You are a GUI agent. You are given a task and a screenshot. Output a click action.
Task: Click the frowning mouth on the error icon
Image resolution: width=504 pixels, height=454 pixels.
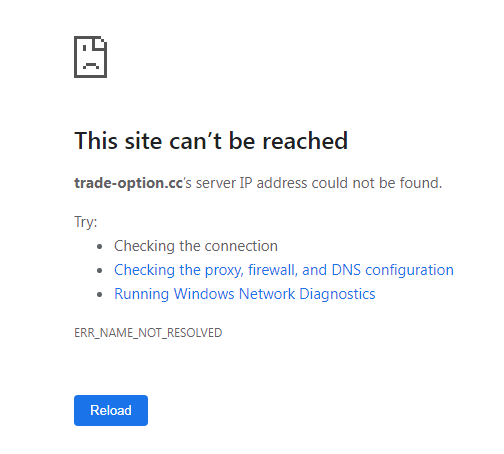pos(91,65)
